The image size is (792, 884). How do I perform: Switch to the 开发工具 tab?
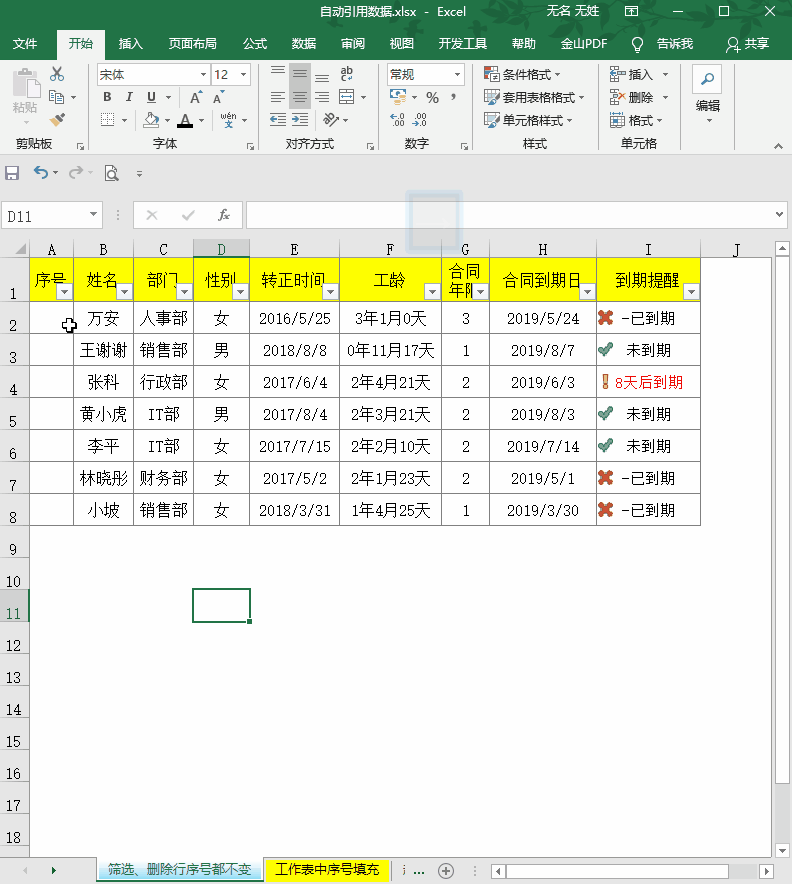click(462, 44)
